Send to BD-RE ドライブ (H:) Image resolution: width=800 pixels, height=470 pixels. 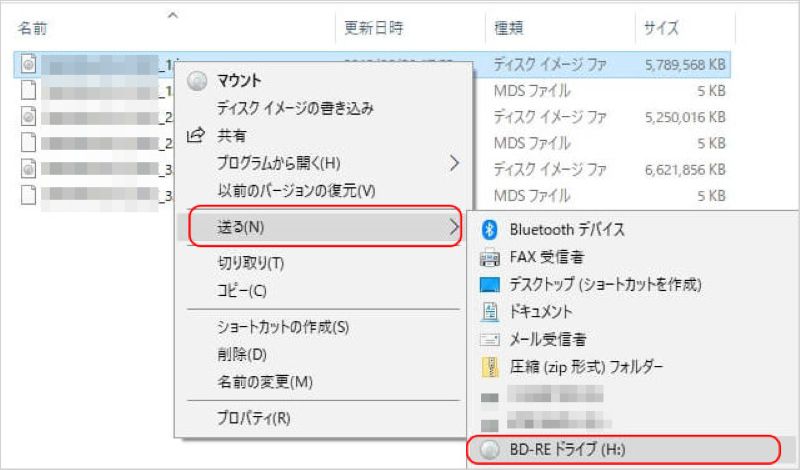567,450
